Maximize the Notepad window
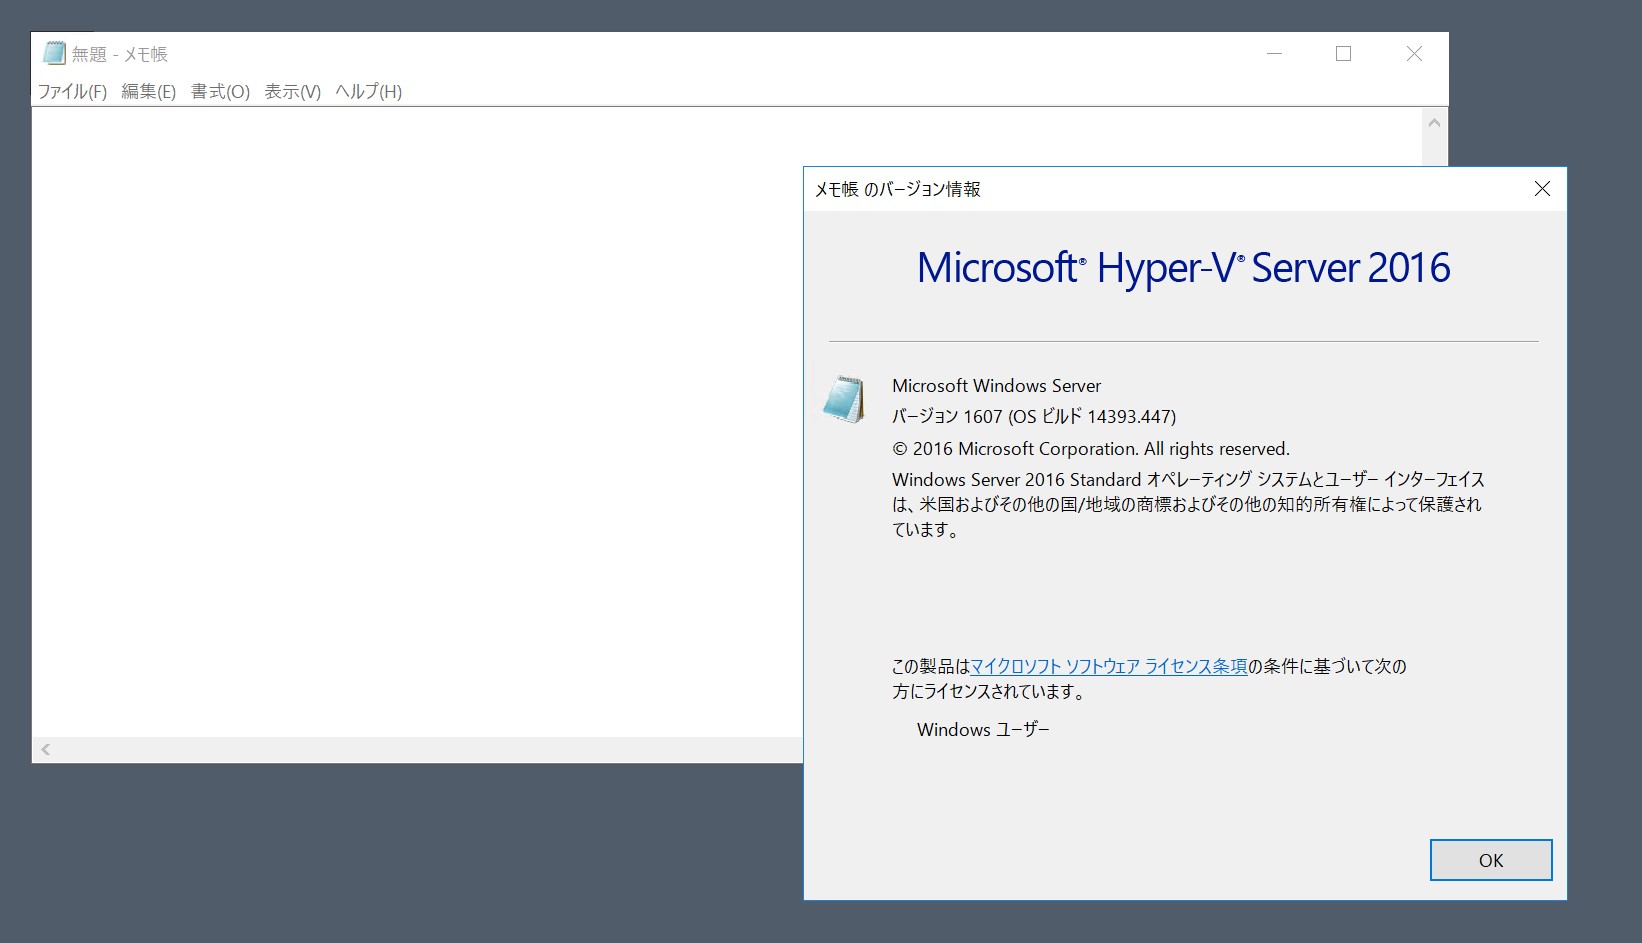 1344,53
